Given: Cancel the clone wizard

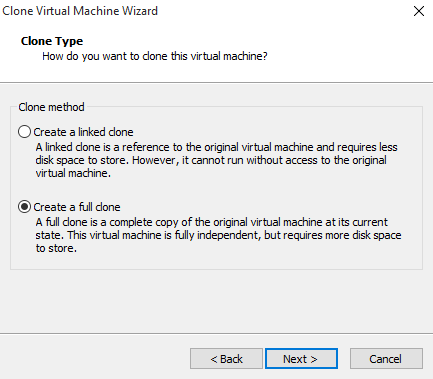Looking at the screenshot, I should (386, 359).
